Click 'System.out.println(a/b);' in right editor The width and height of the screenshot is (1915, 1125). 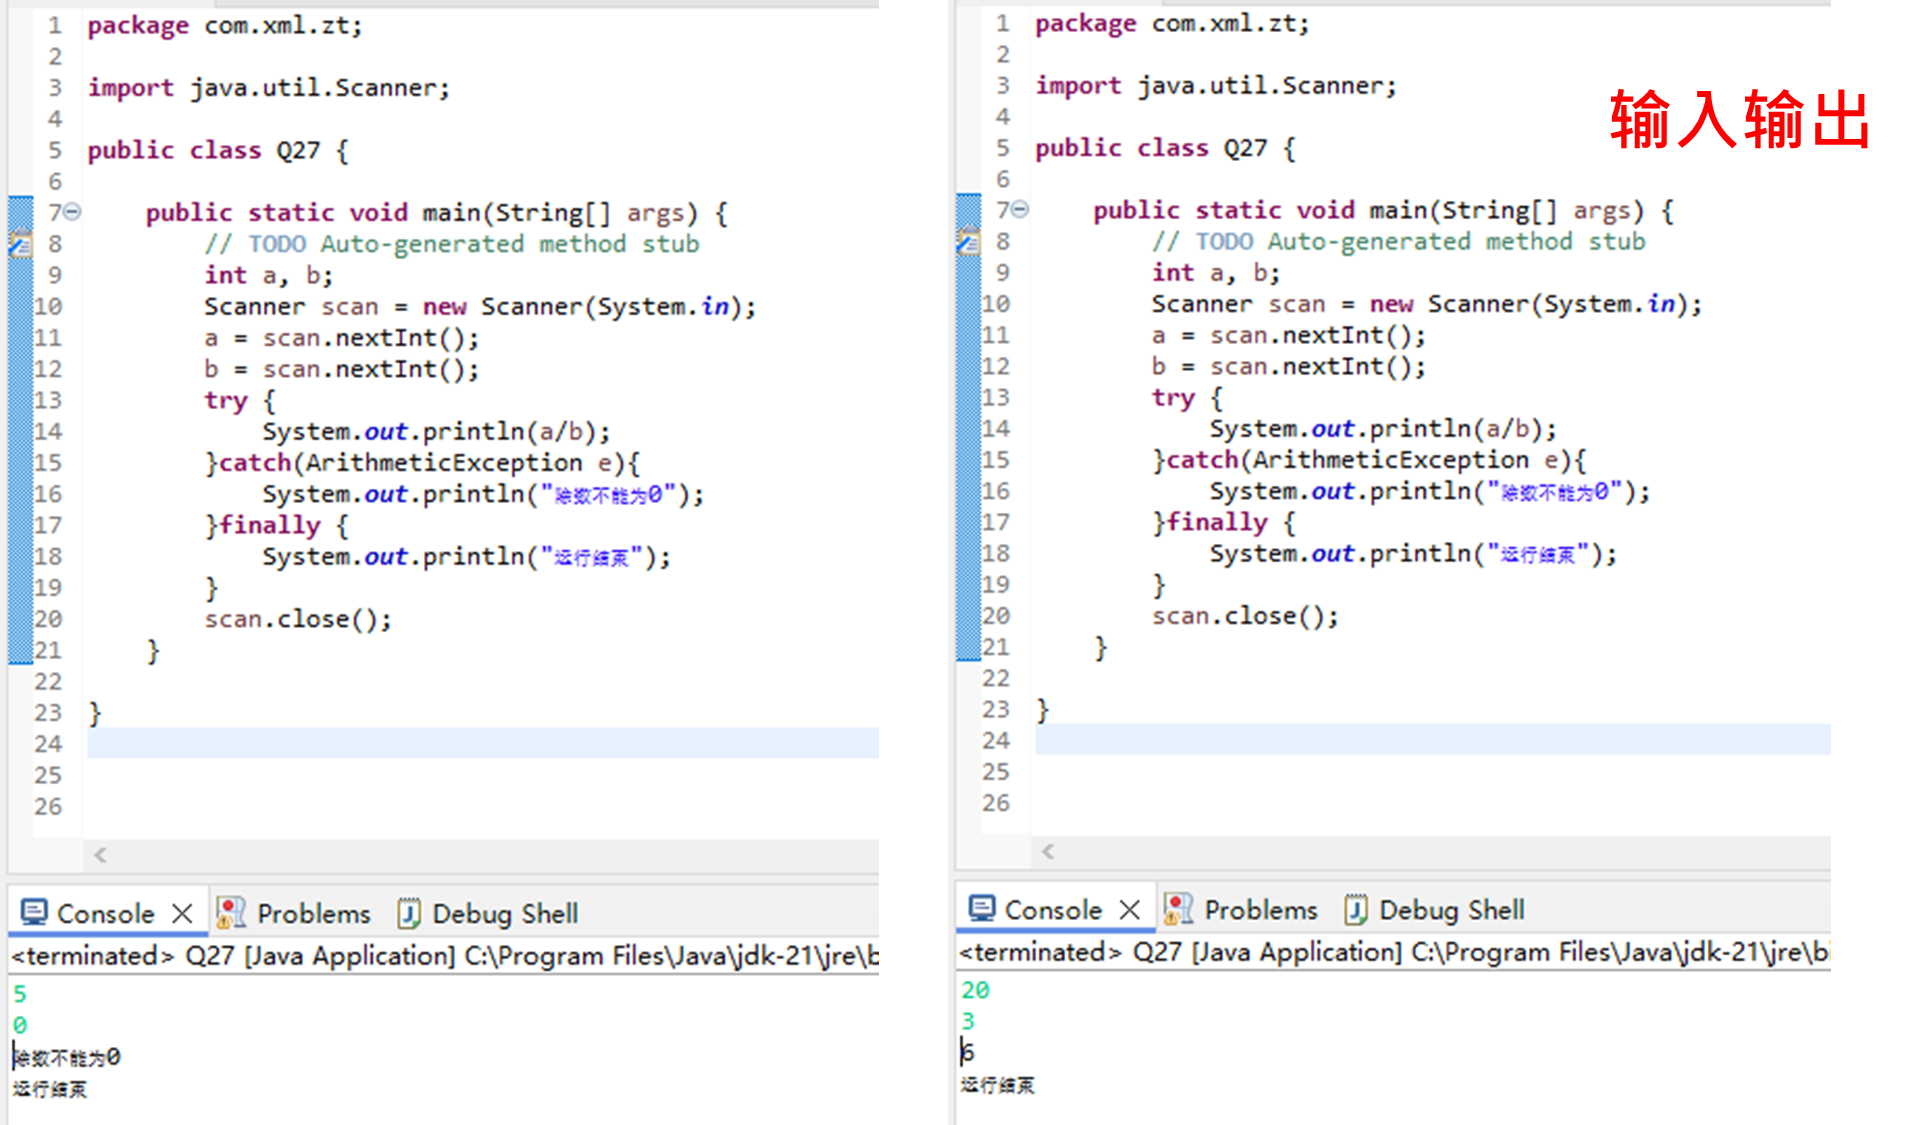(1384, 428)
